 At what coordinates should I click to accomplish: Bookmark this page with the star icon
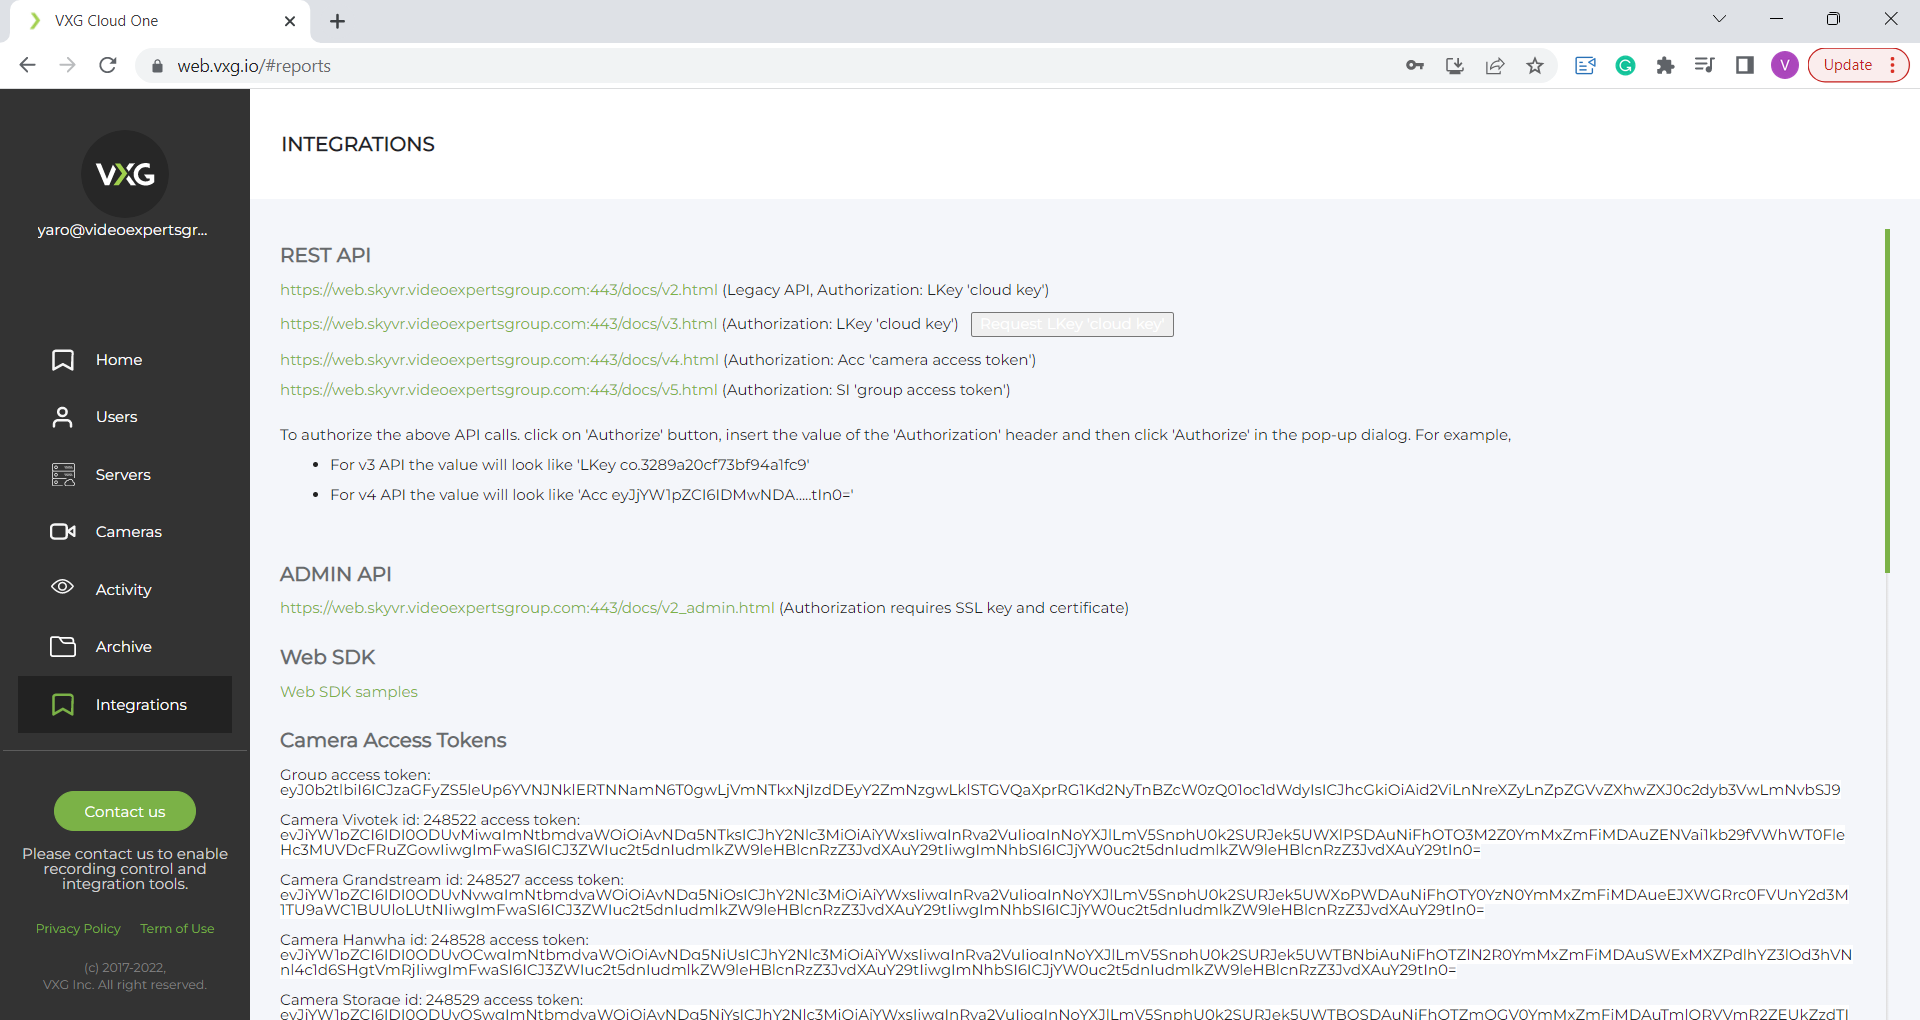[x=1535, y=66]
